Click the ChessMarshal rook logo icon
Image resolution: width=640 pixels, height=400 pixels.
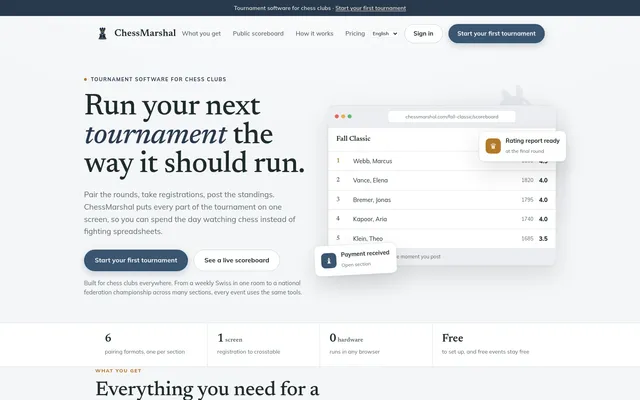(x=102, y=33)
